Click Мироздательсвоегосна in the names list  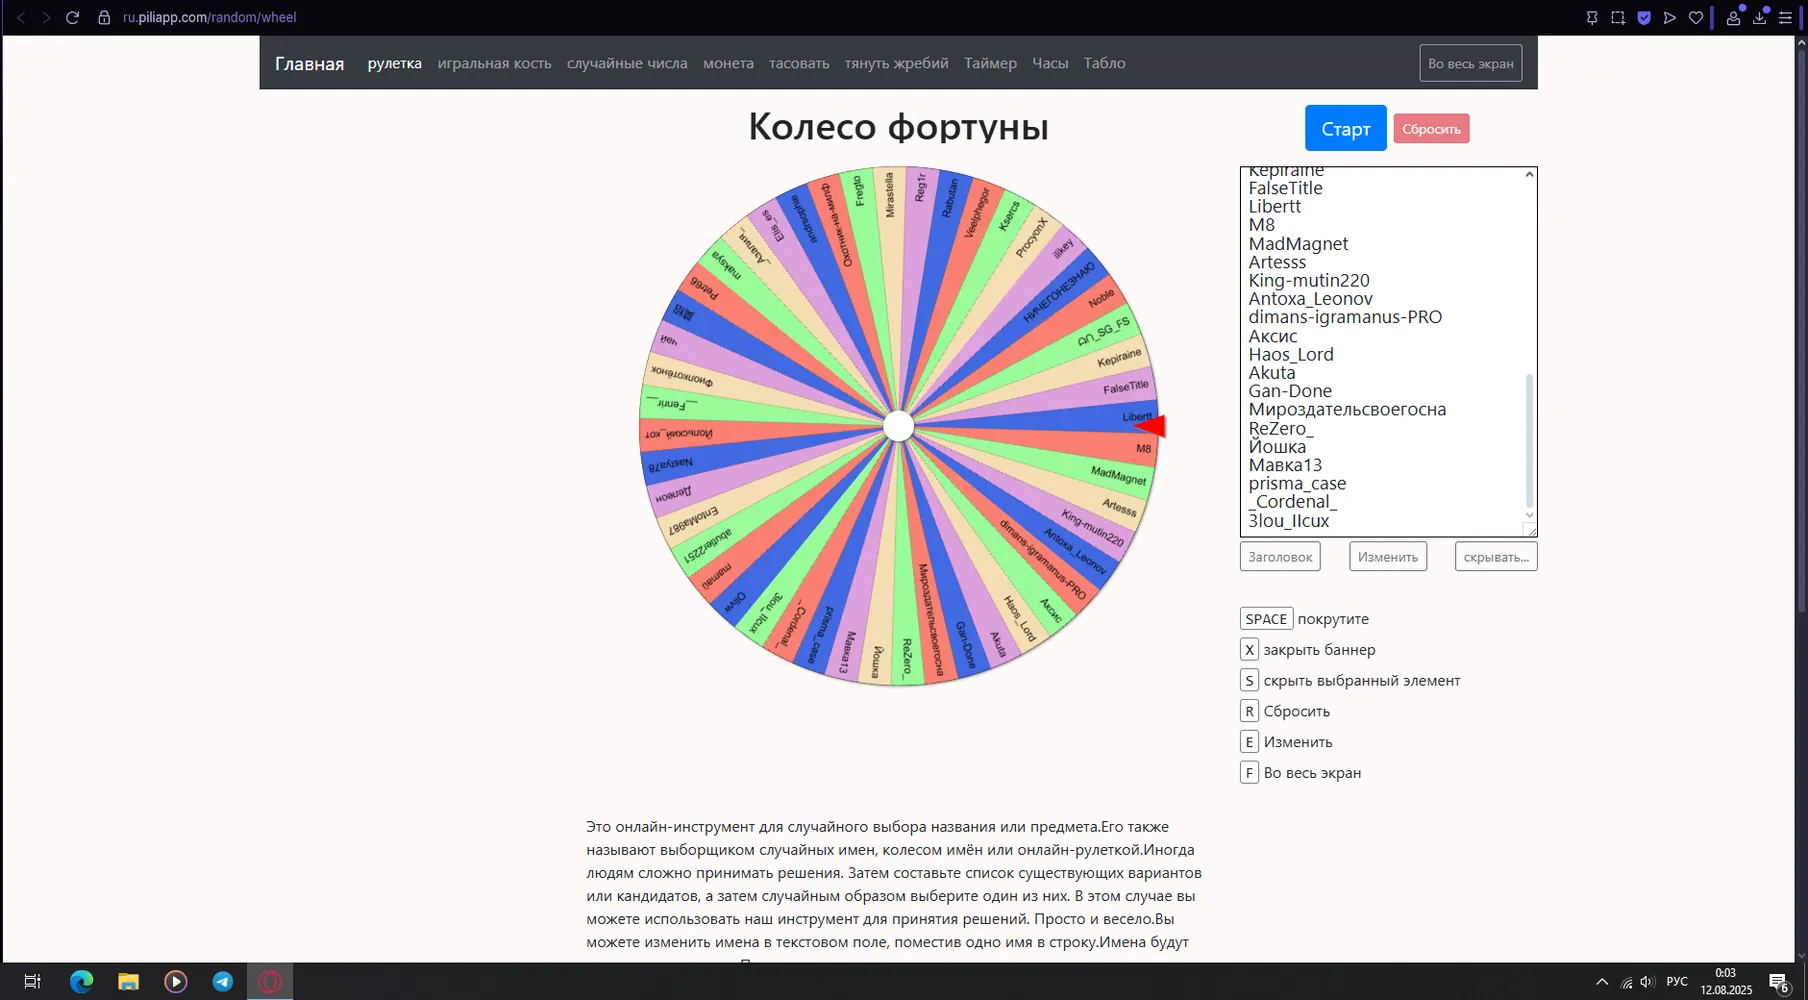[1347, 409]
